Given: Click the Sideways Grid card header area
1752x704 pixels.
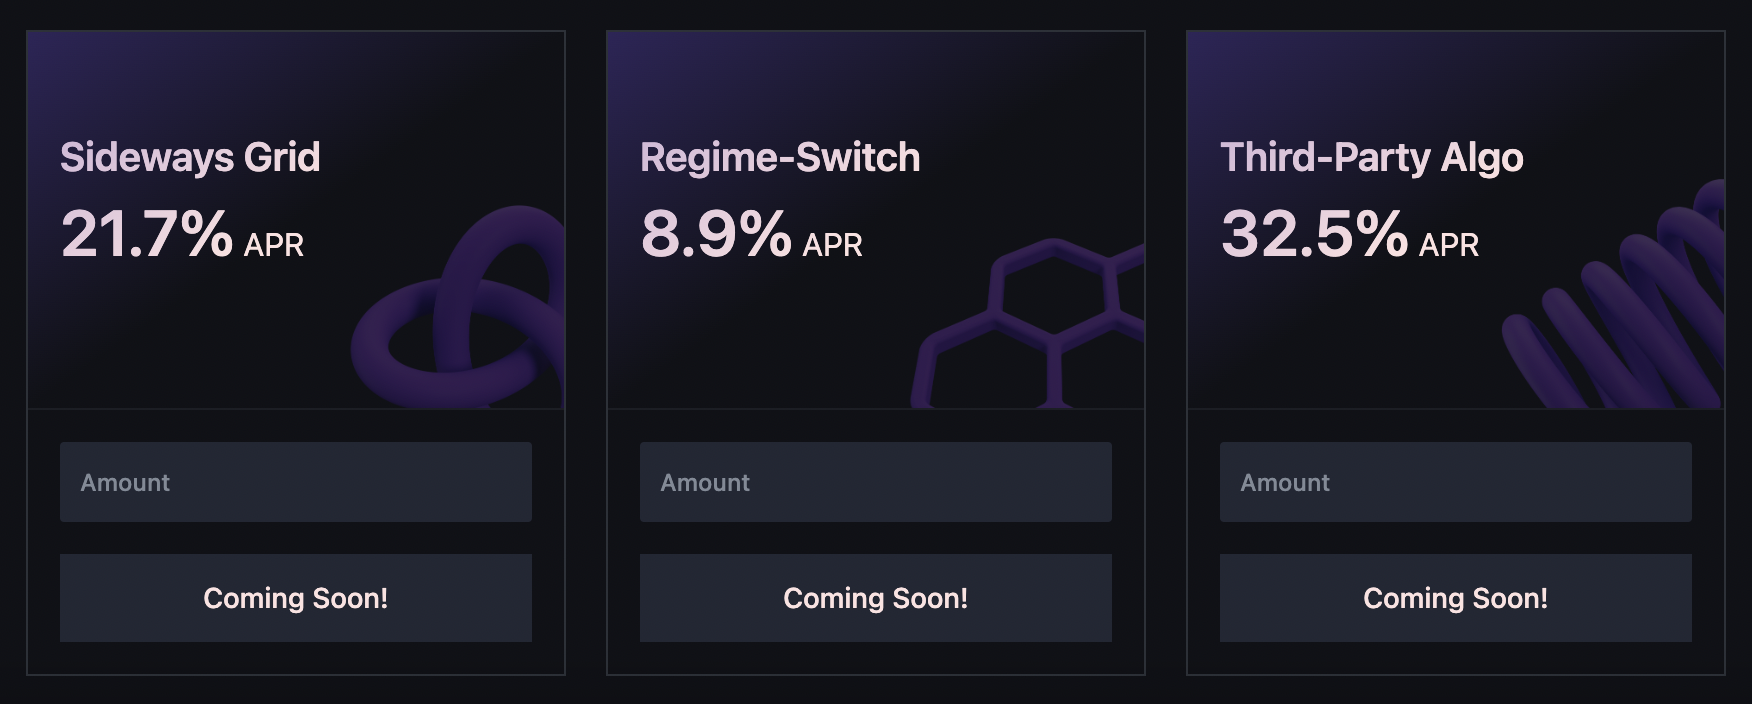Looking at the screenshot, I should point(296,220).
